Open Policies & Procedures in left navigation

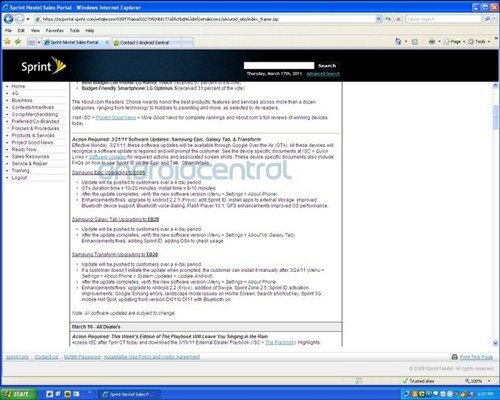click(x=35, y=128)
